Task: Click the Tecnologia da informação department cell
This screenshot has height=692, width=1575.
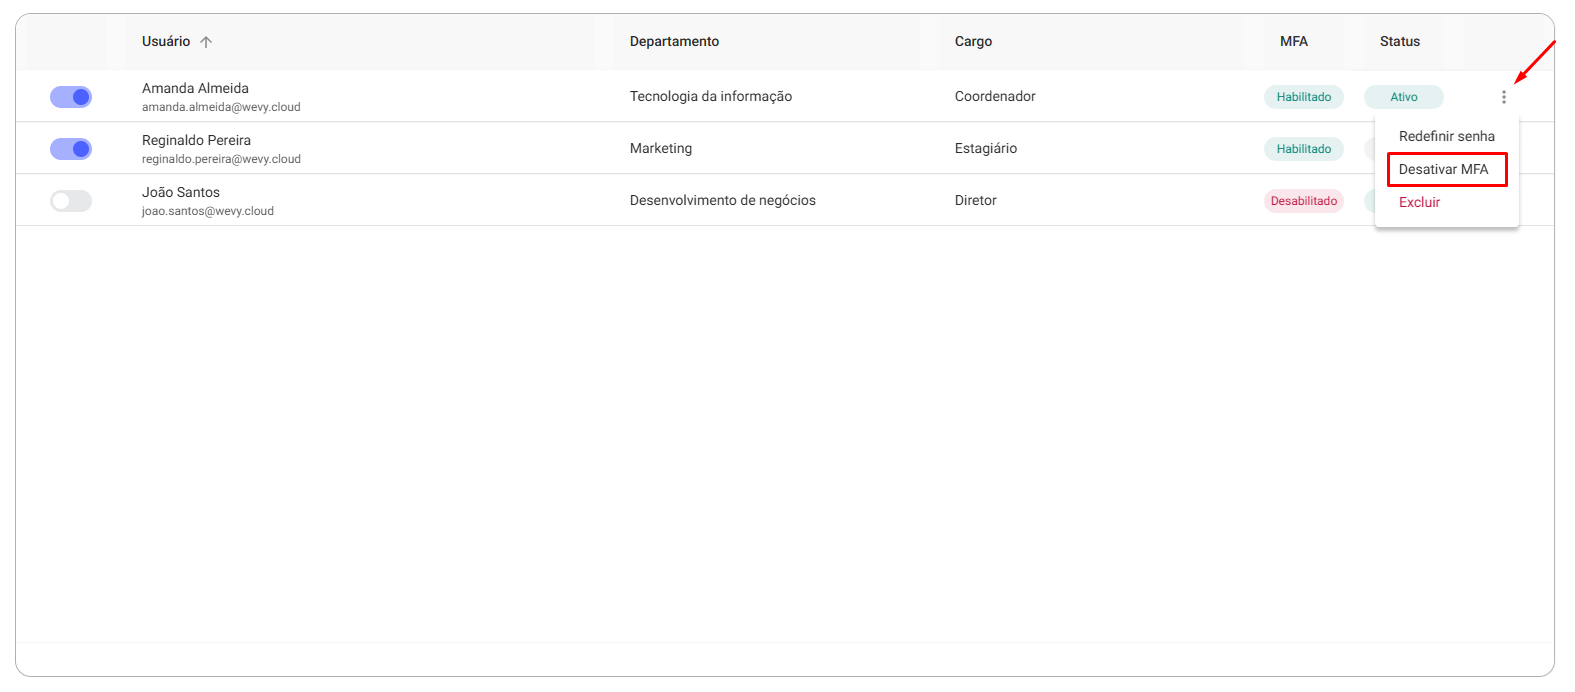Action: (711, 96)
